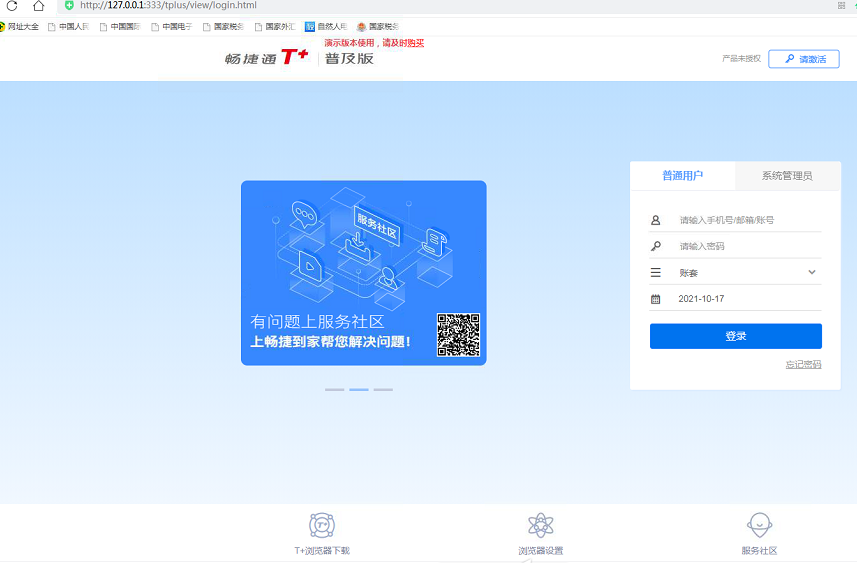The width and height of the screenshot is (857, 563).
Task: Click the user account icon
Action: 656,220
